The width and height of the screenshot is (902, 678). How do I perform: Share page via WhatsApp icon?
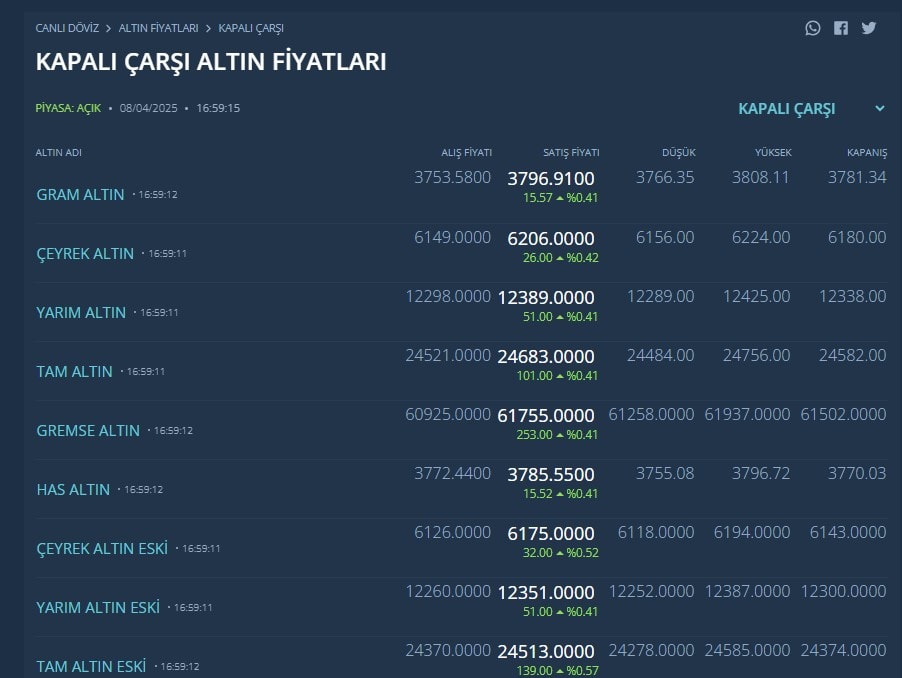812,28
